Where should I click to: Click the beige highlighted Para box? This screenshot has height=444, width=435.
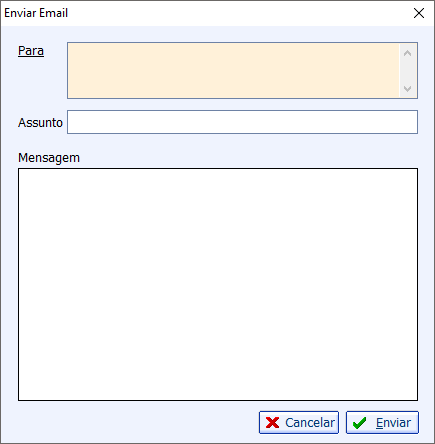(233, 70)
